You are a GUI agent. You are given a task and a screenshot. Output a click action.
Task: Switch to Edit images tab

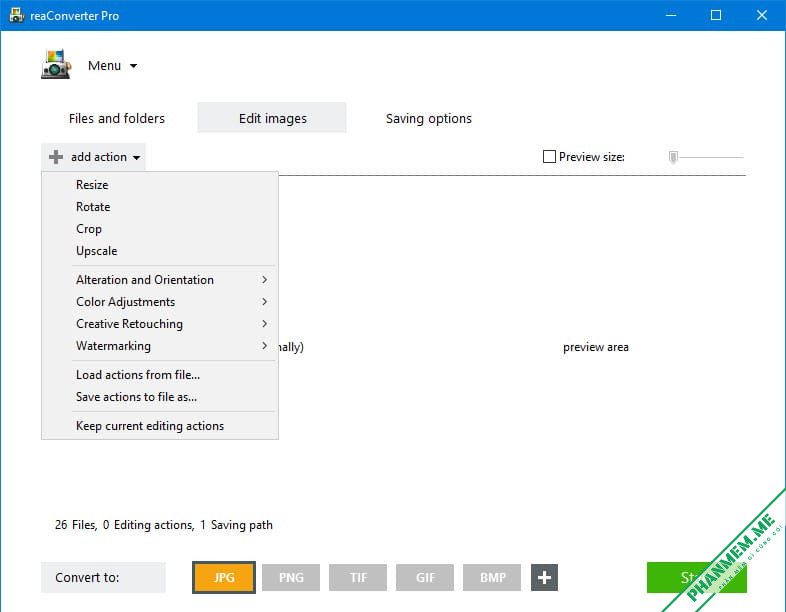[272, 118]
